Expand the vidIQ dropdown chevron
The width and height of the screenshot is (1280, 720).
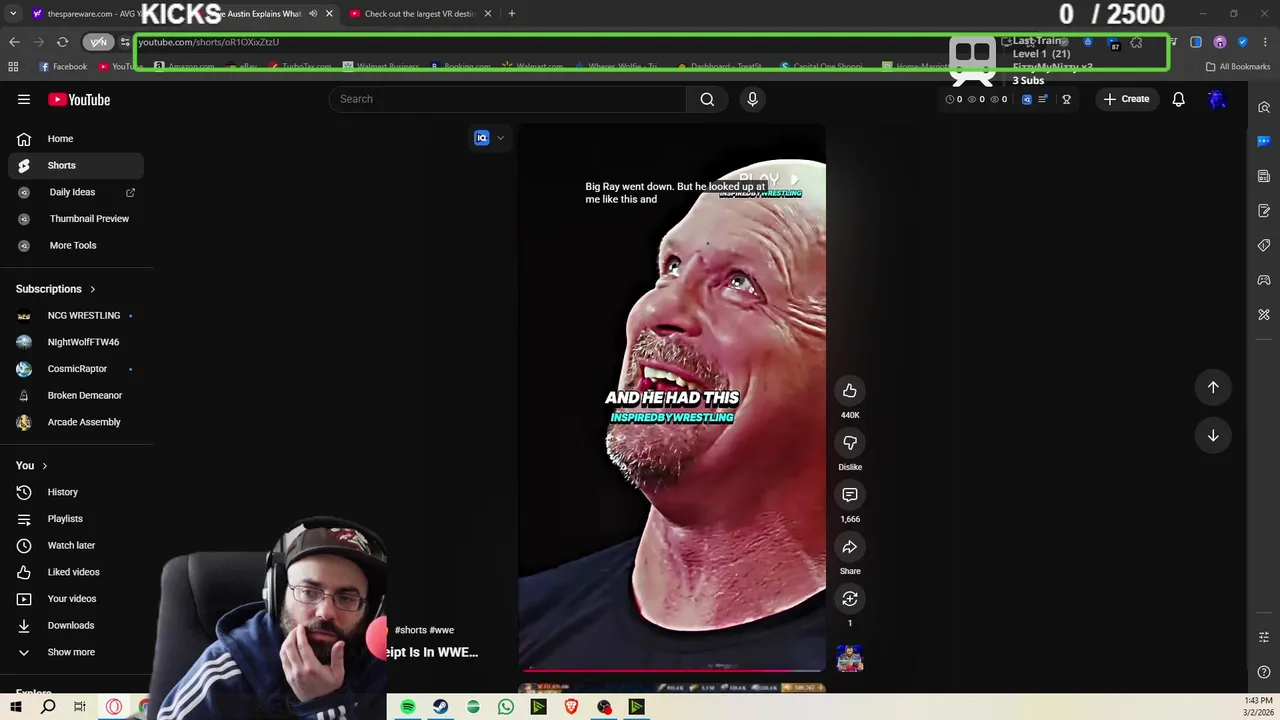pos(500,138)
